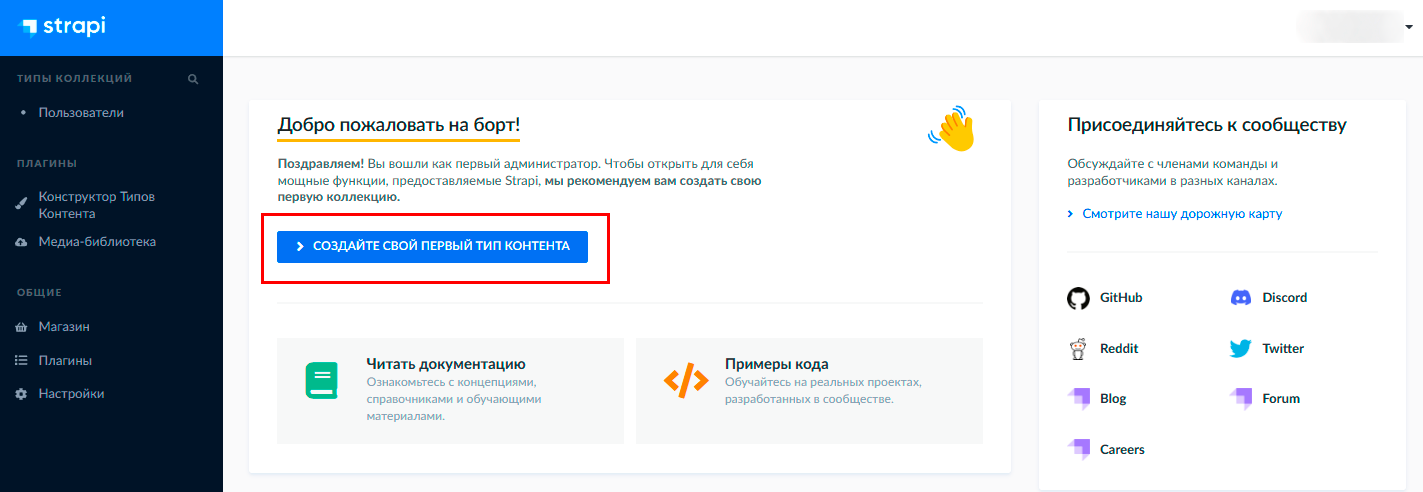Click the Добро пожаловать на борт! heading

point(399,125)
